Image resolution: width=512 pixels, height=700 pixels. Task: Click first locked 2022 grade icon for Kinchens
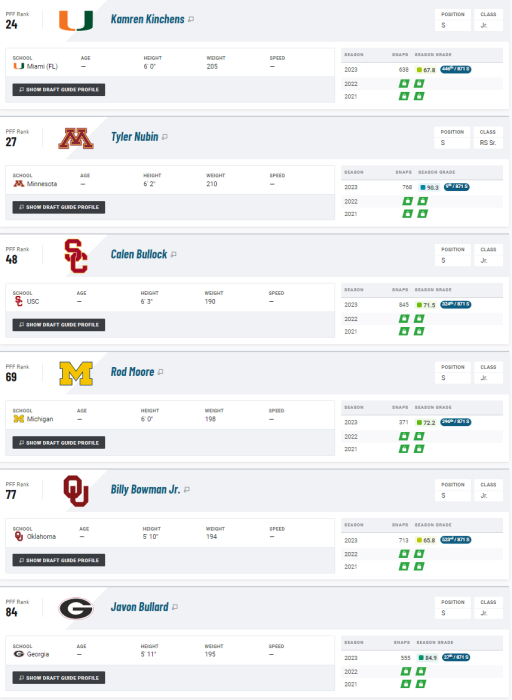click(404, 83)
